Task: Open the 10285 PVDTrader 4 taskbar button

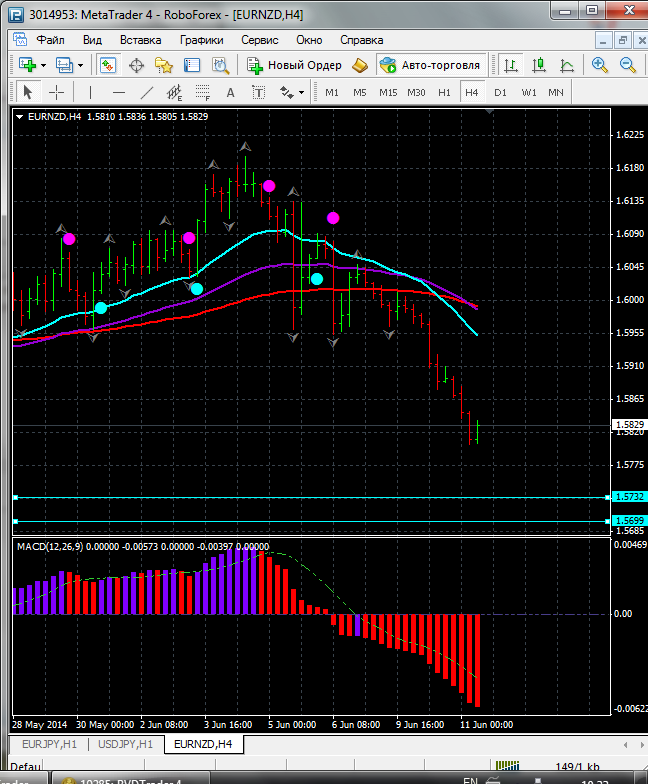Action: [x=130, y=780]
